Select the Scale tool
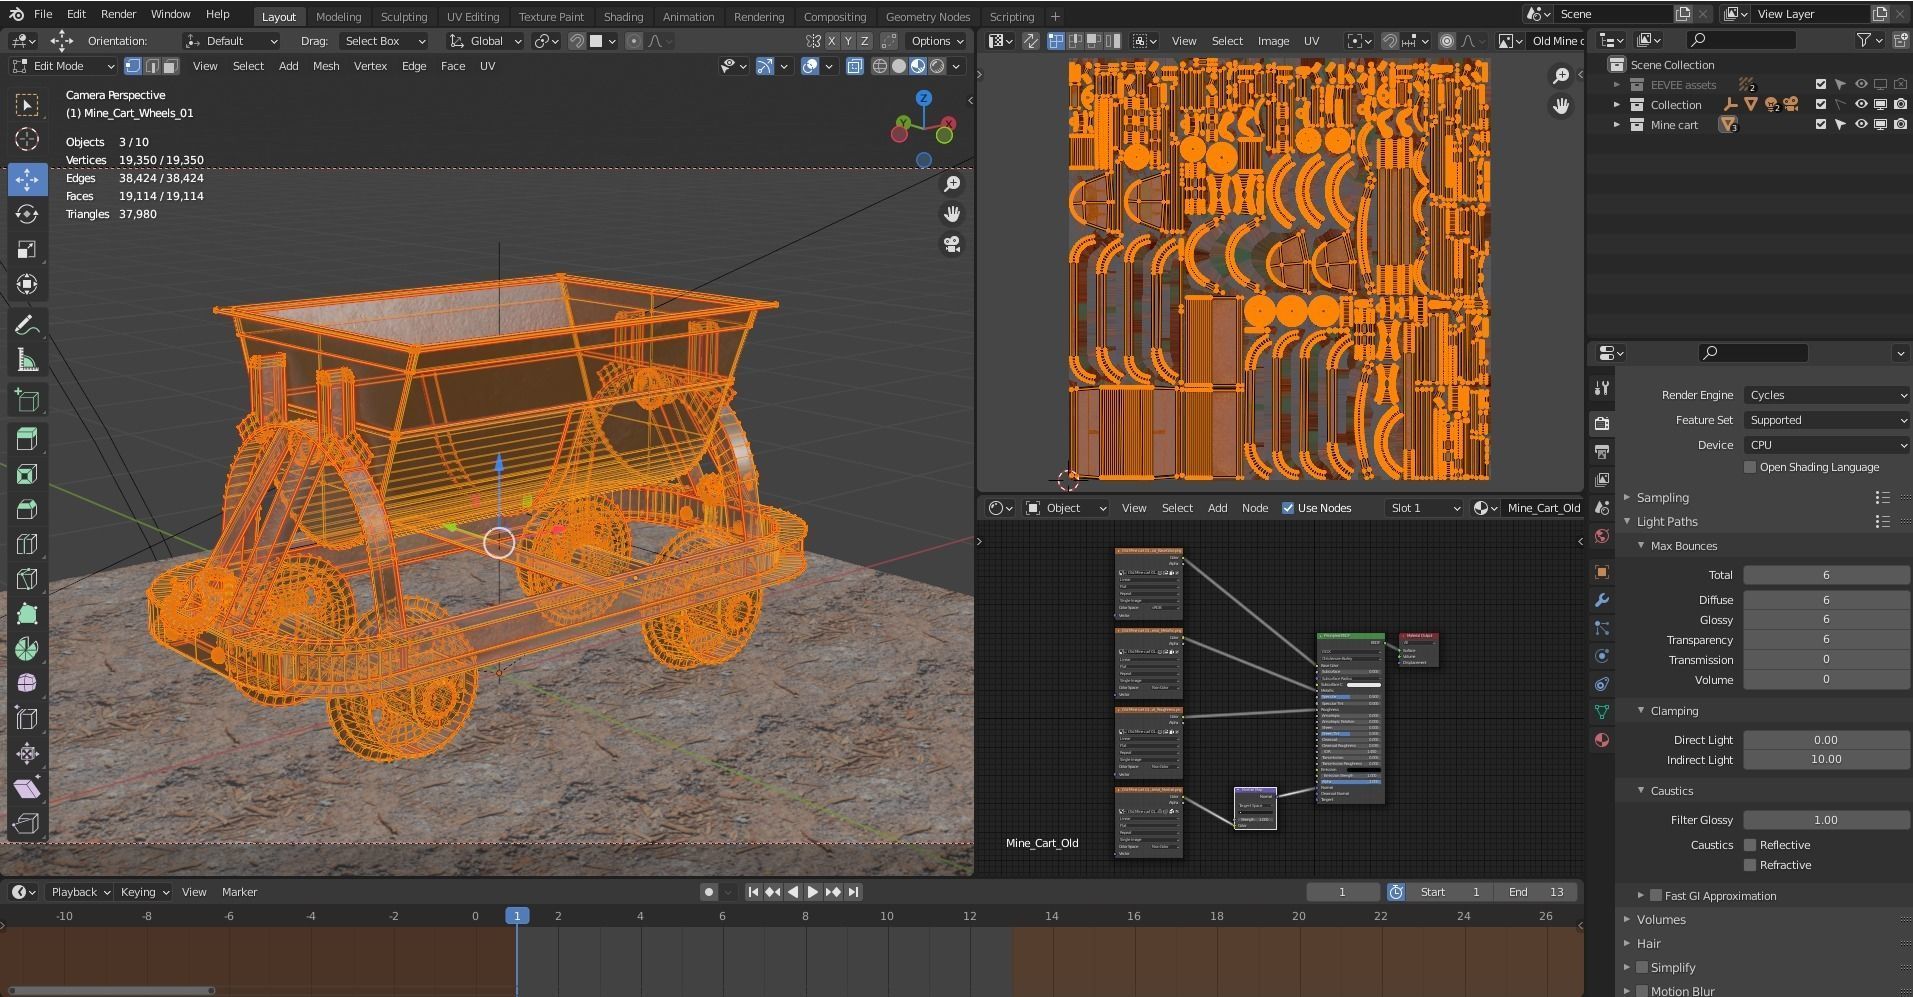 point(27,249)
